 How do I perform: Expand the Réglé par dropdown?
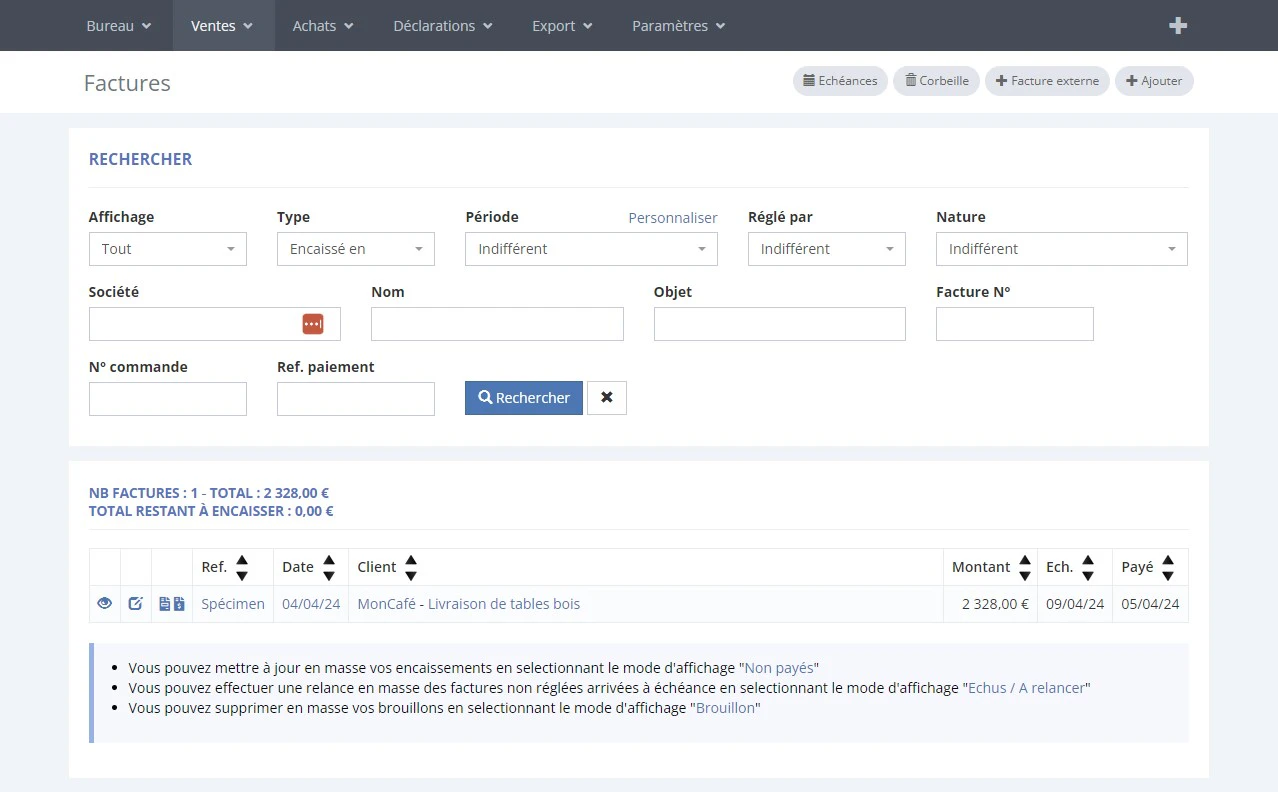(827, 249)
